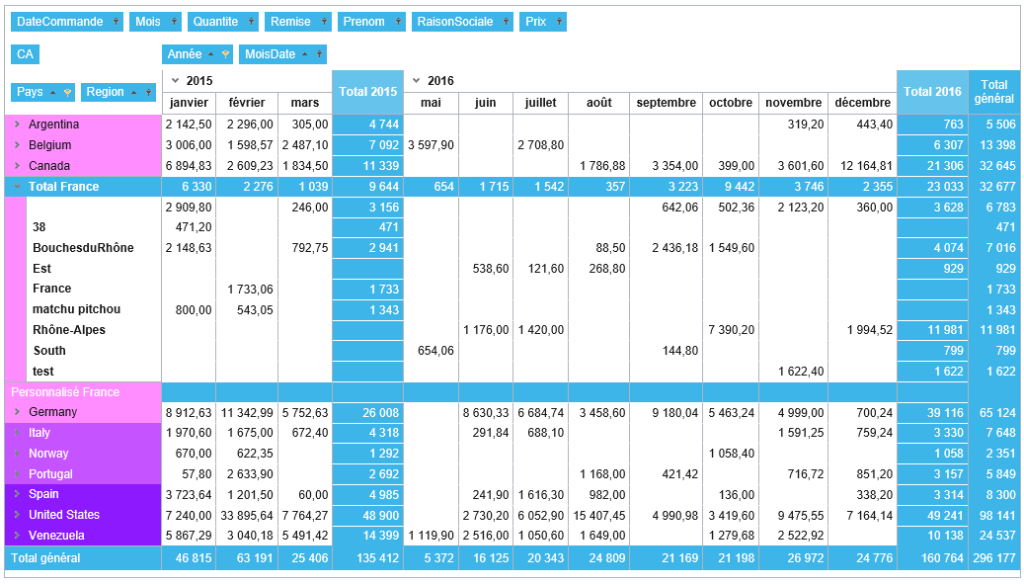Expand the Spain row
Screen dimensions: 1024x586
[x=17, y=494]
